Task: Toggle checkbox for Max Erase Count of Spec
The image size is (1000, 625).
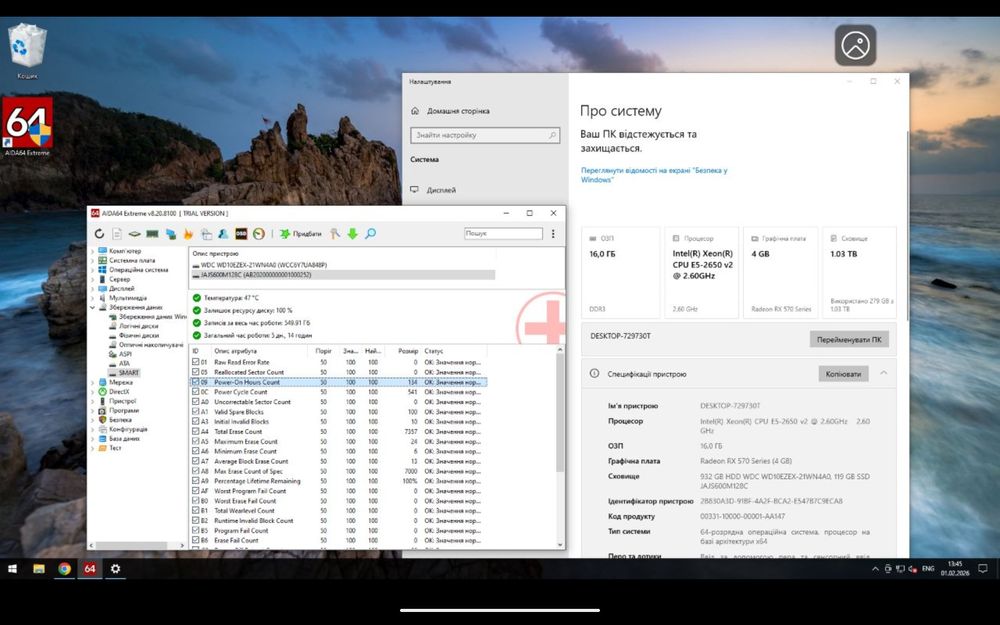Action: [196, 471]
